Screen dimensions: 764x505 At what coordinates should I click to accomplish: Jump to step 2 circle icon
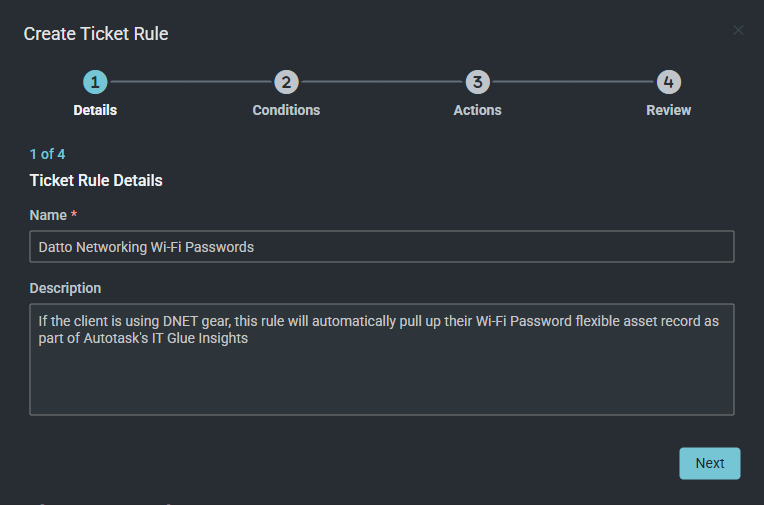pyautogui.click(x=286, y=82)
